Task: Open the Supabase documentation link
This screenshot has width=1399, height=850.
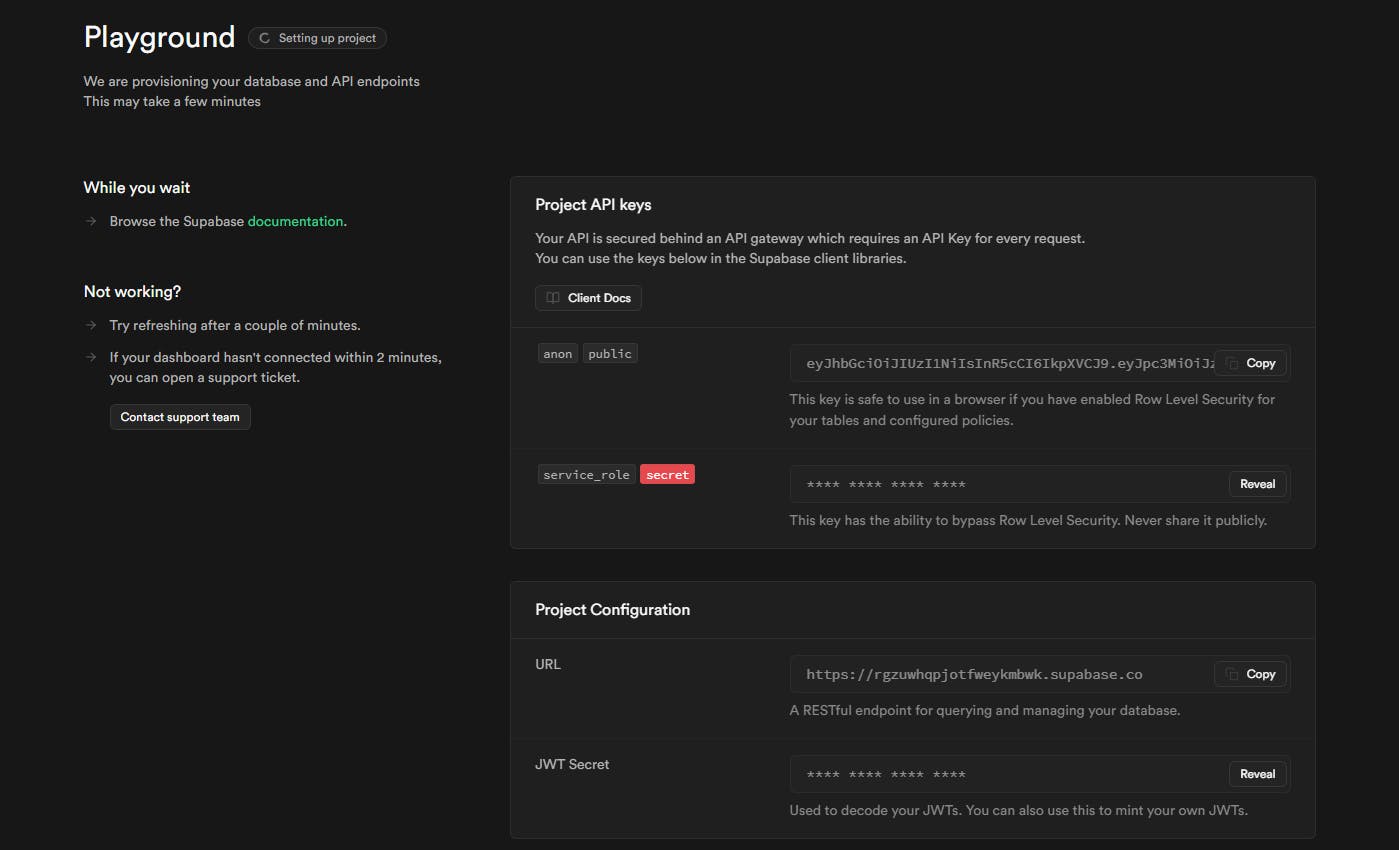Action: [295, 221]
